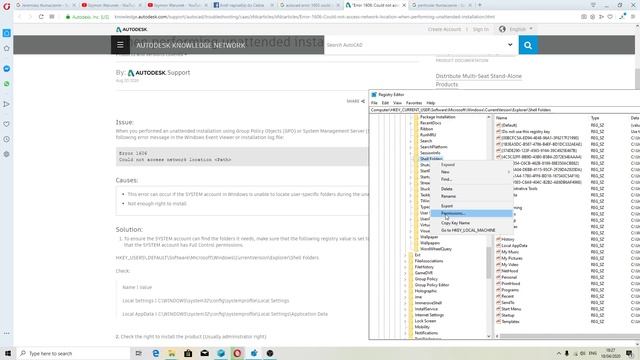Show hidden tray icons chevron
Viewport: 640px width, 360px height.
click(x=558, y=353)
